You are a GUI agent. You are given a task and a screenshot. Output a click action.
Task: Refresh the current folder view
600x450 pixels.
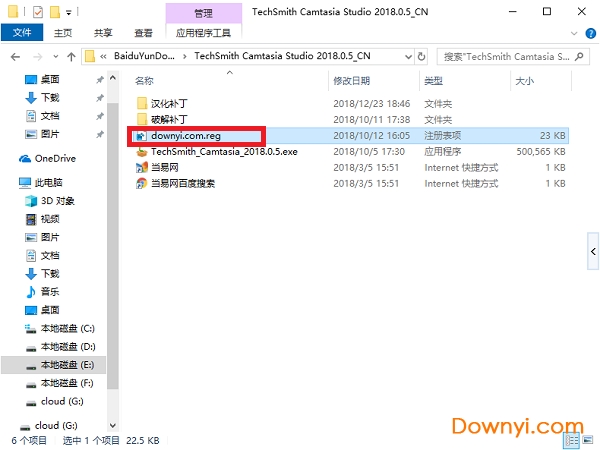tap(421, 57)
